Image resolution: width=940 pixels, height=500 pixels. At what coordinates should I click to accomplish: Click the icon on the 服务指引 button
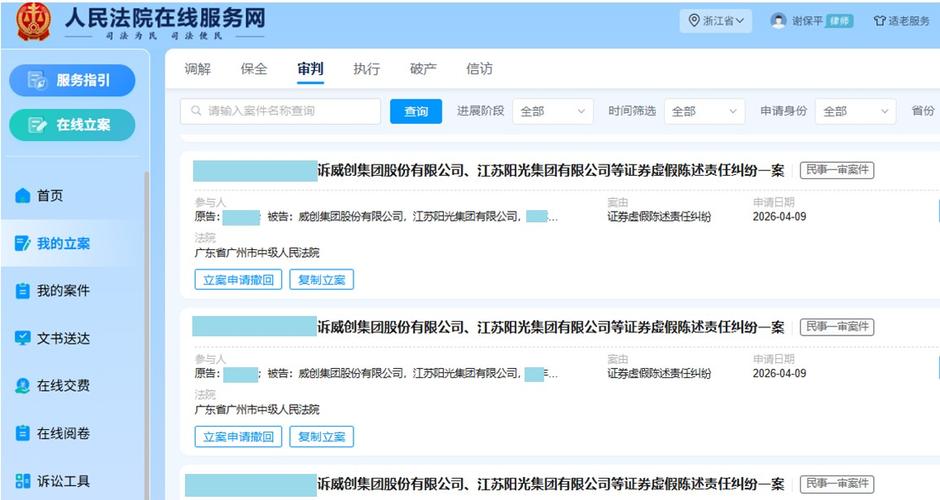tap(37, 80)
